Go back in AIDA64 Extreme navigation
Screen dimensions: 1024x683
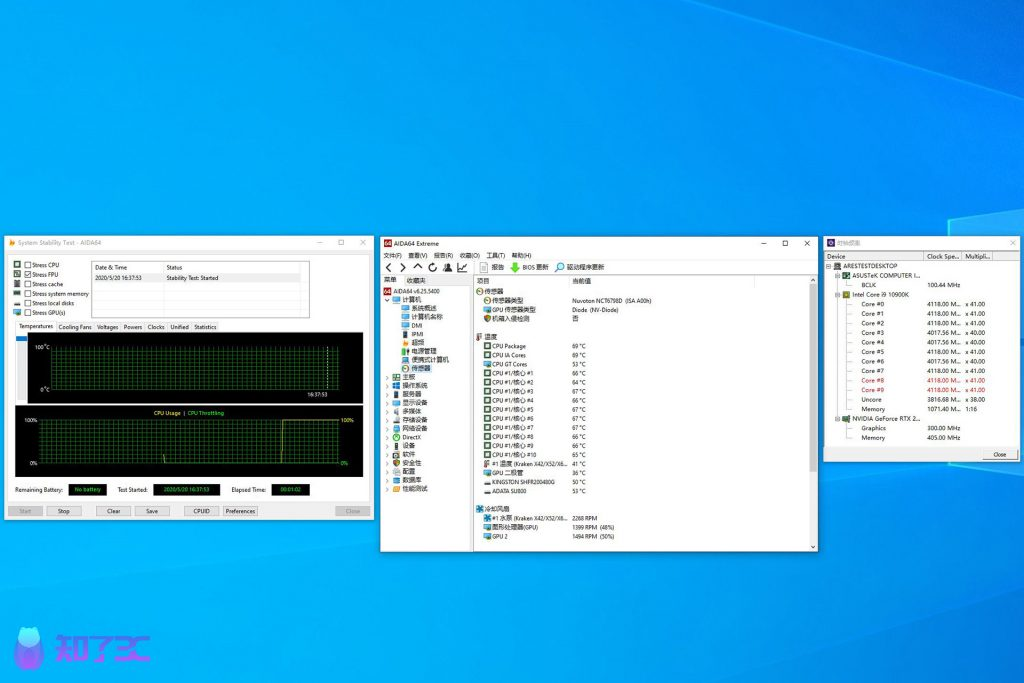tap(389, 267)
